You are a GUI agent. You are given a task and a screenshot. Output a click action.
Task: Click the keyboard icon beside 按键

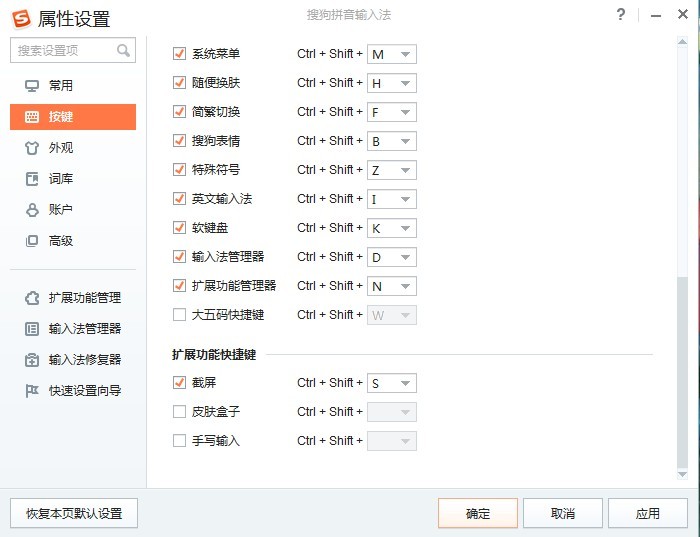pyautogui.click(x=32, y=117)
